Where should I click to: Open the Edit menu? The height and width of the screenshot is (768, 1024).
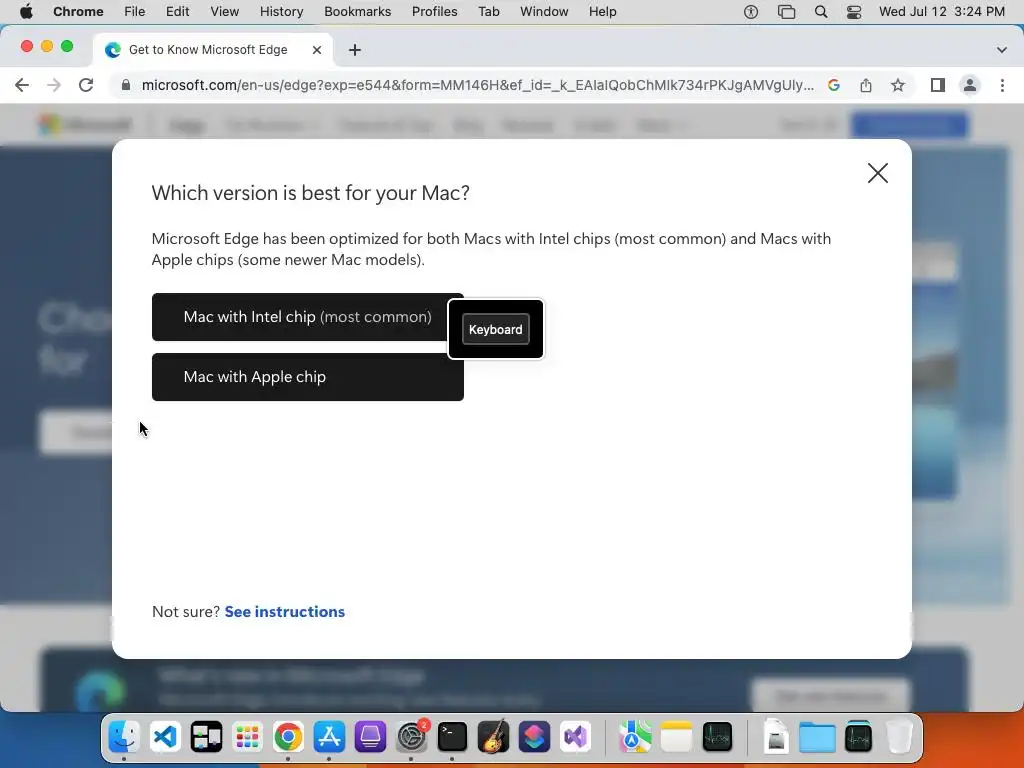point(177,12)
